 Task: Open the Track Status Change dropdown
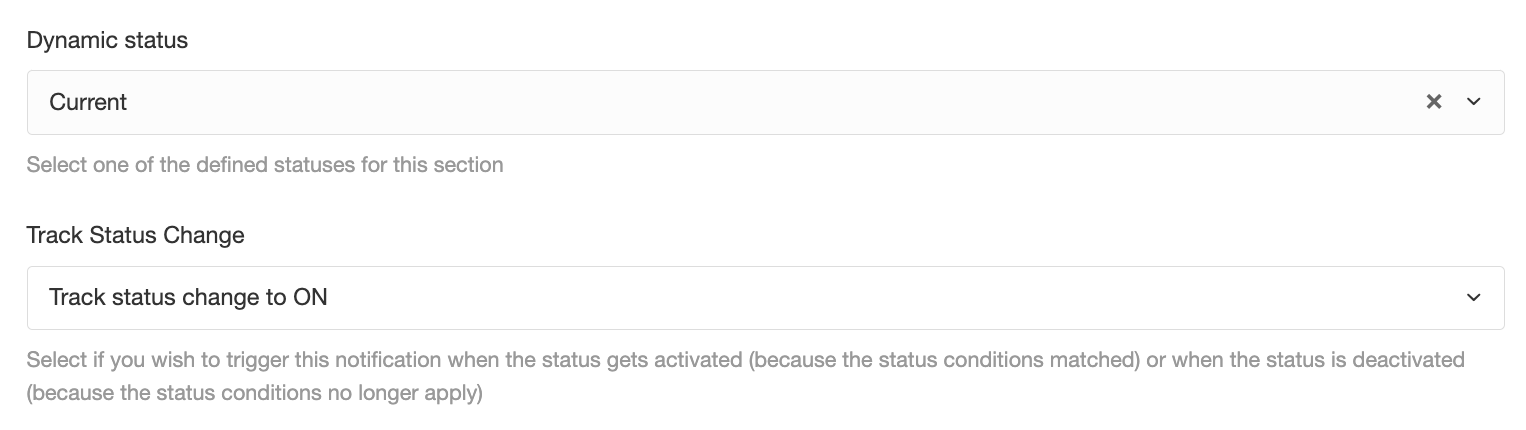[765, 298]
